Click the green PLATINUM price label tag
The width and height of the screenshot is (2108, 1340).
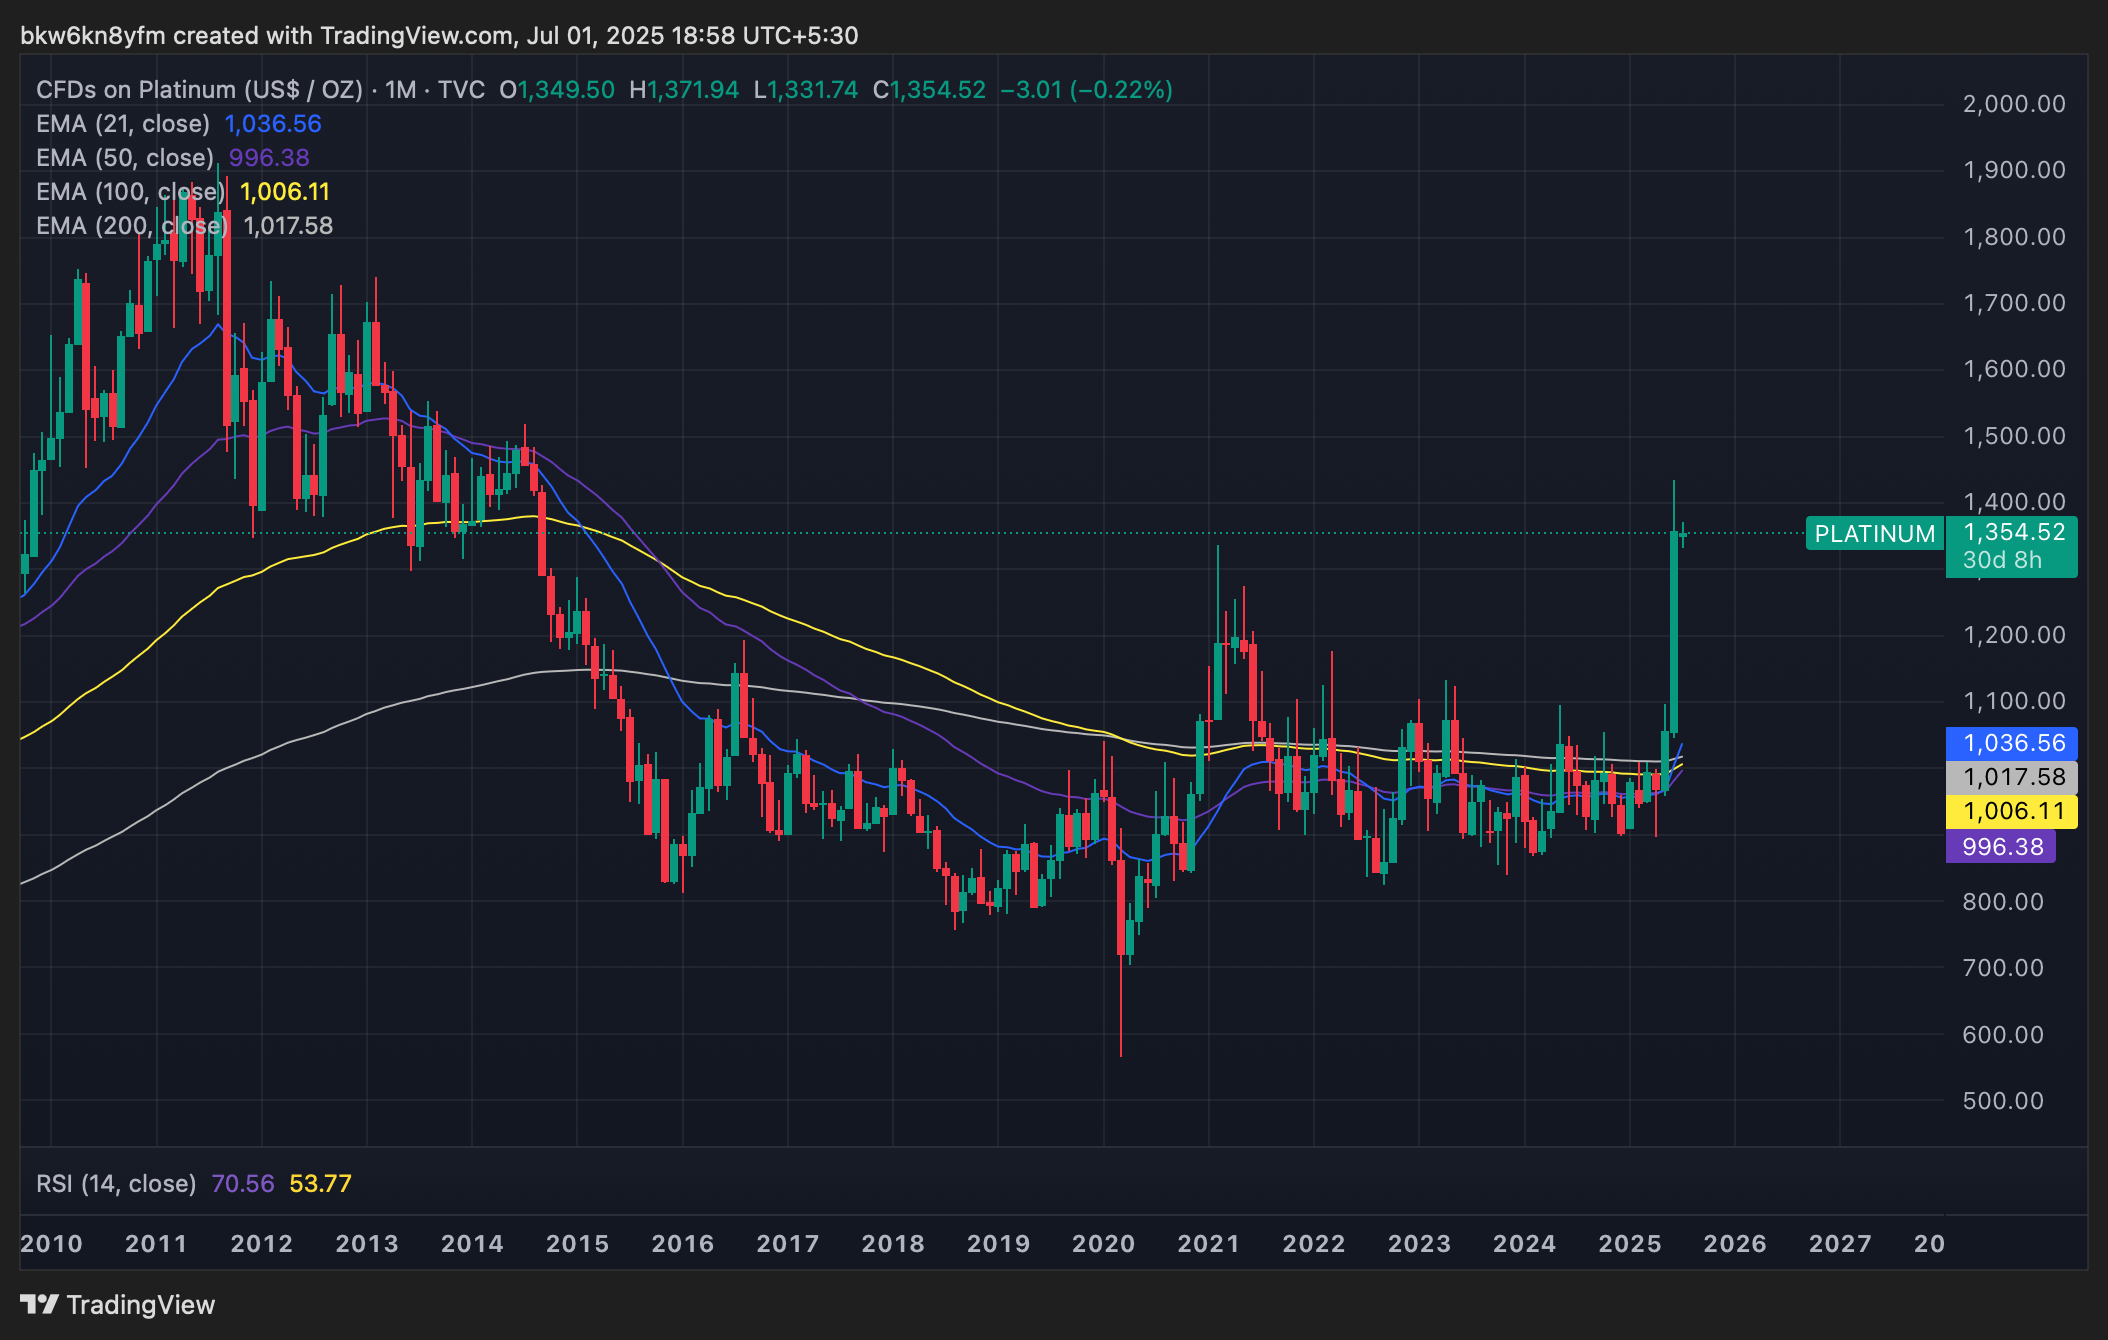click(x=1874, y=534)
